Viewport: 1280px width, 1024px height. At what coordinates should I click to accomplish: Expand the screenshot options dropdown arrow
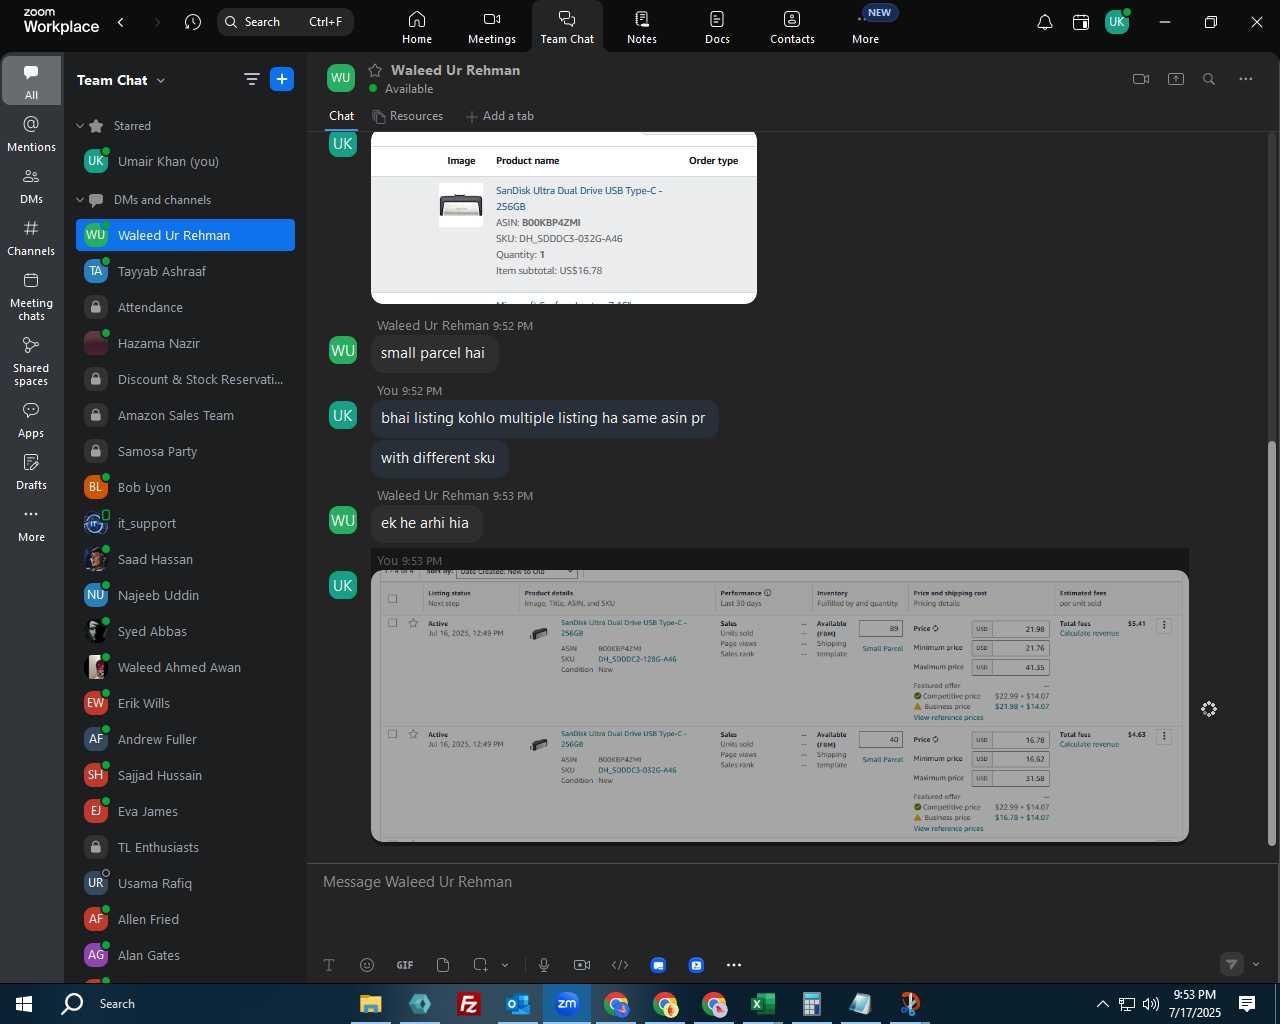[x=505, y=965]
